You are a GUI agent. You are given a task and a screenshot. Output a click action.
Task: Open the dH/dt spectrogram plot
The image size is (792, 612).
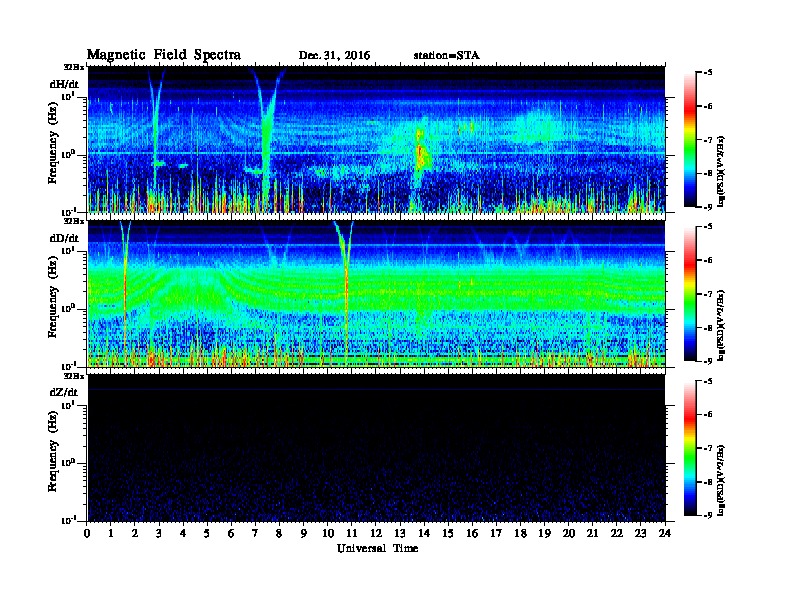[376, 139]
